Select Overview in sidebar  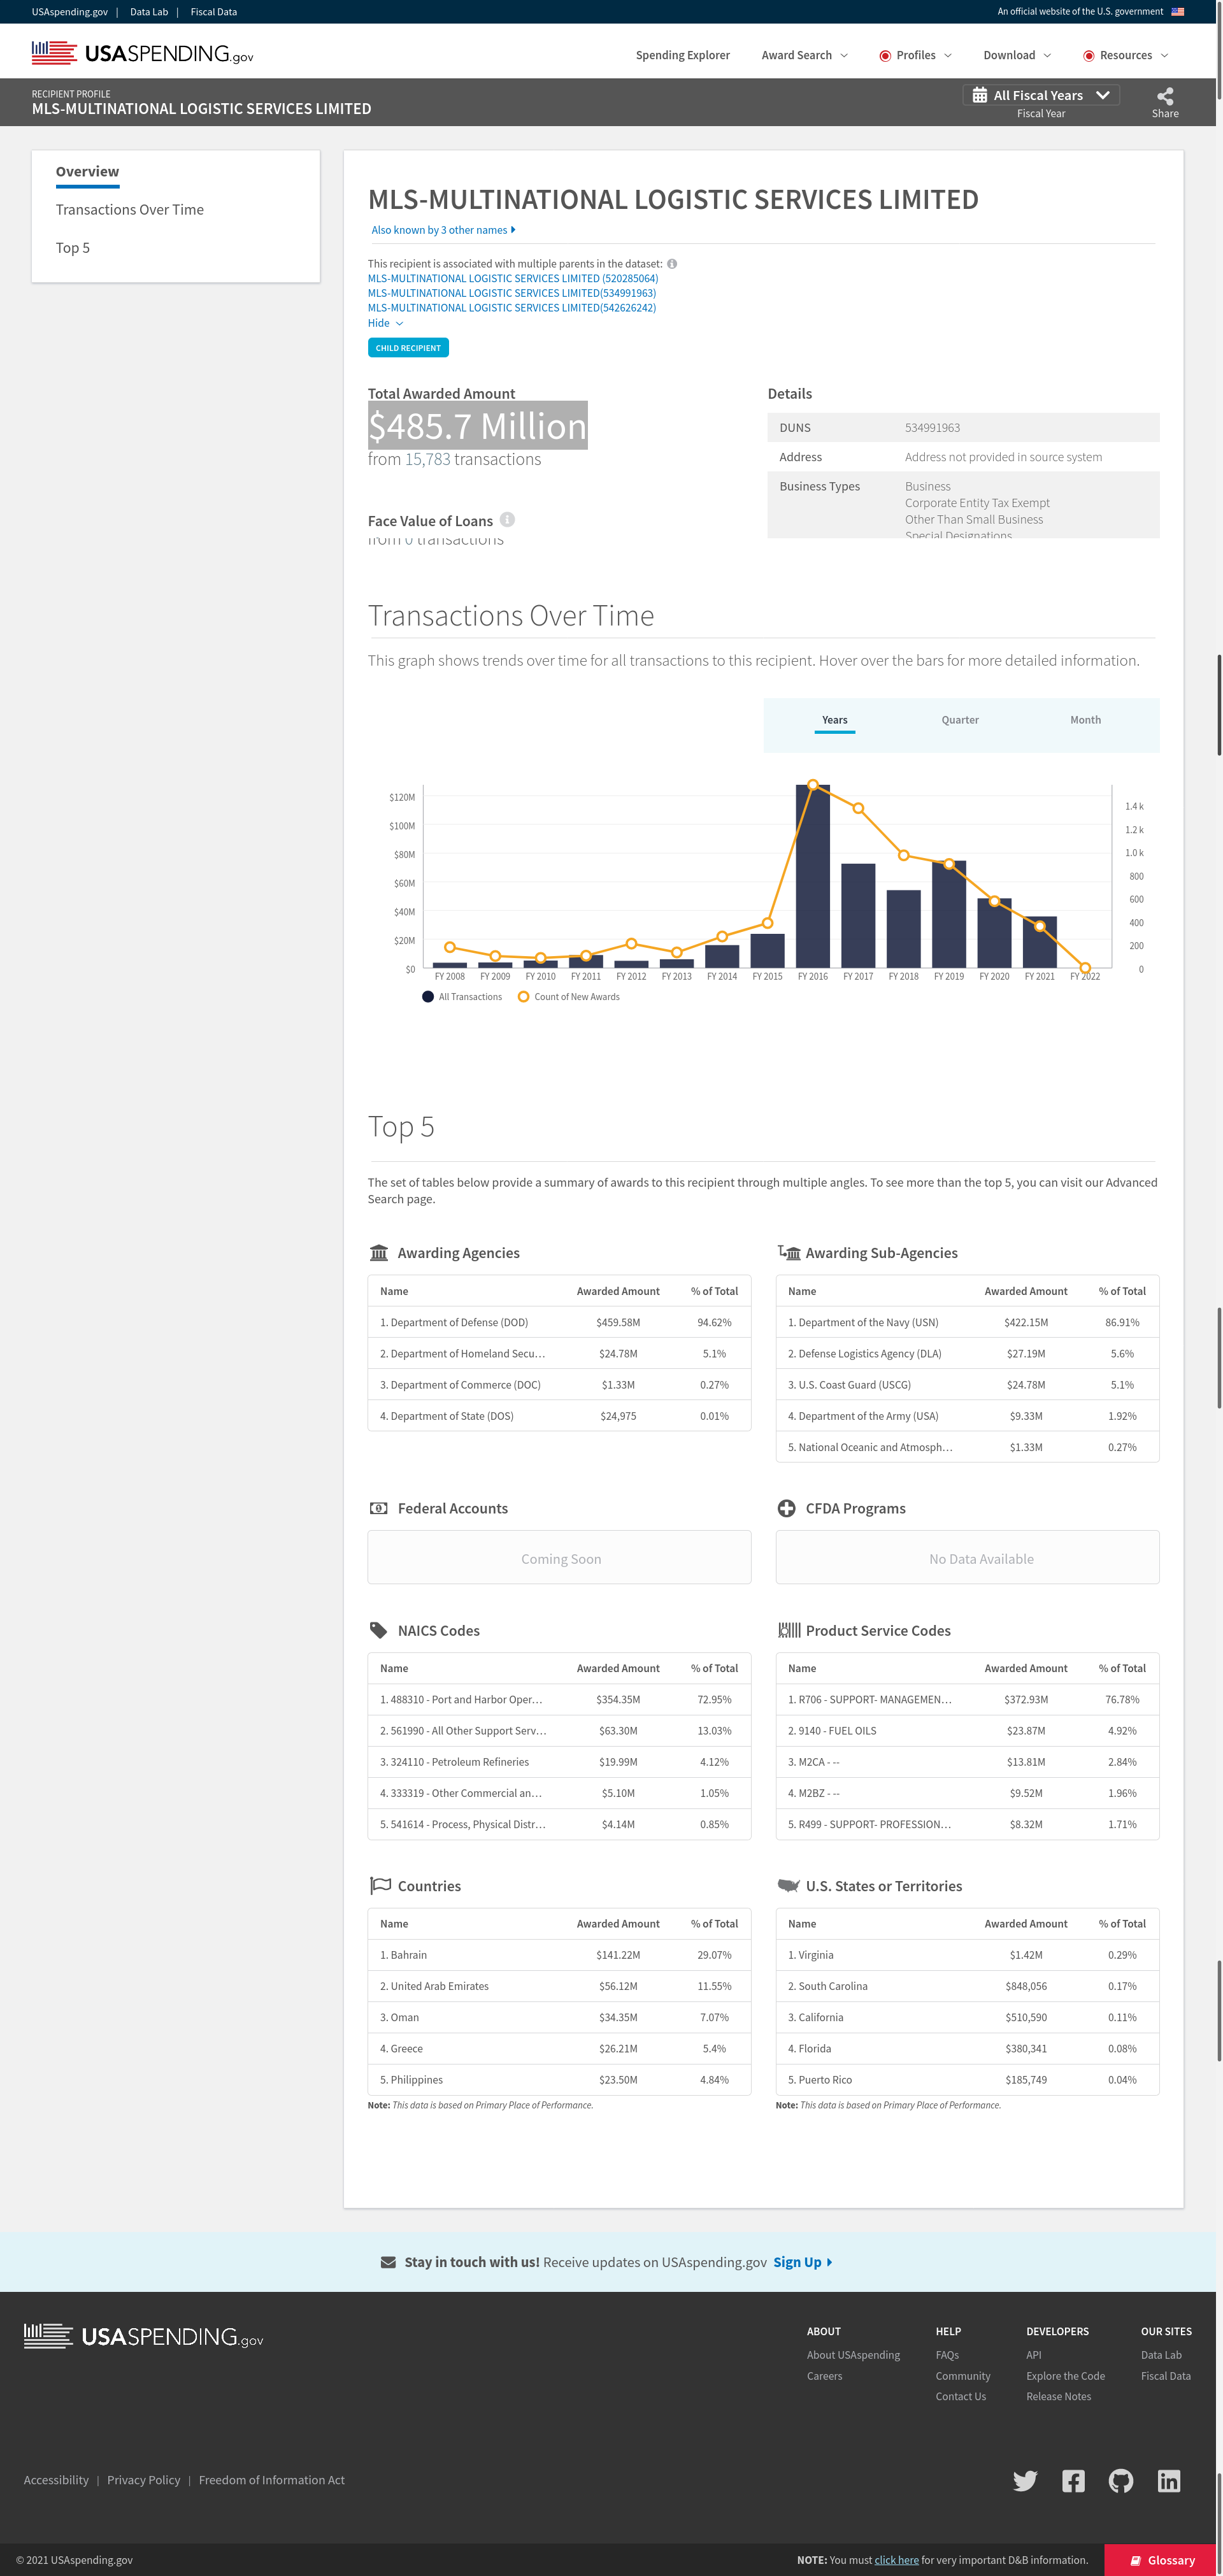[x=87, y=172]
